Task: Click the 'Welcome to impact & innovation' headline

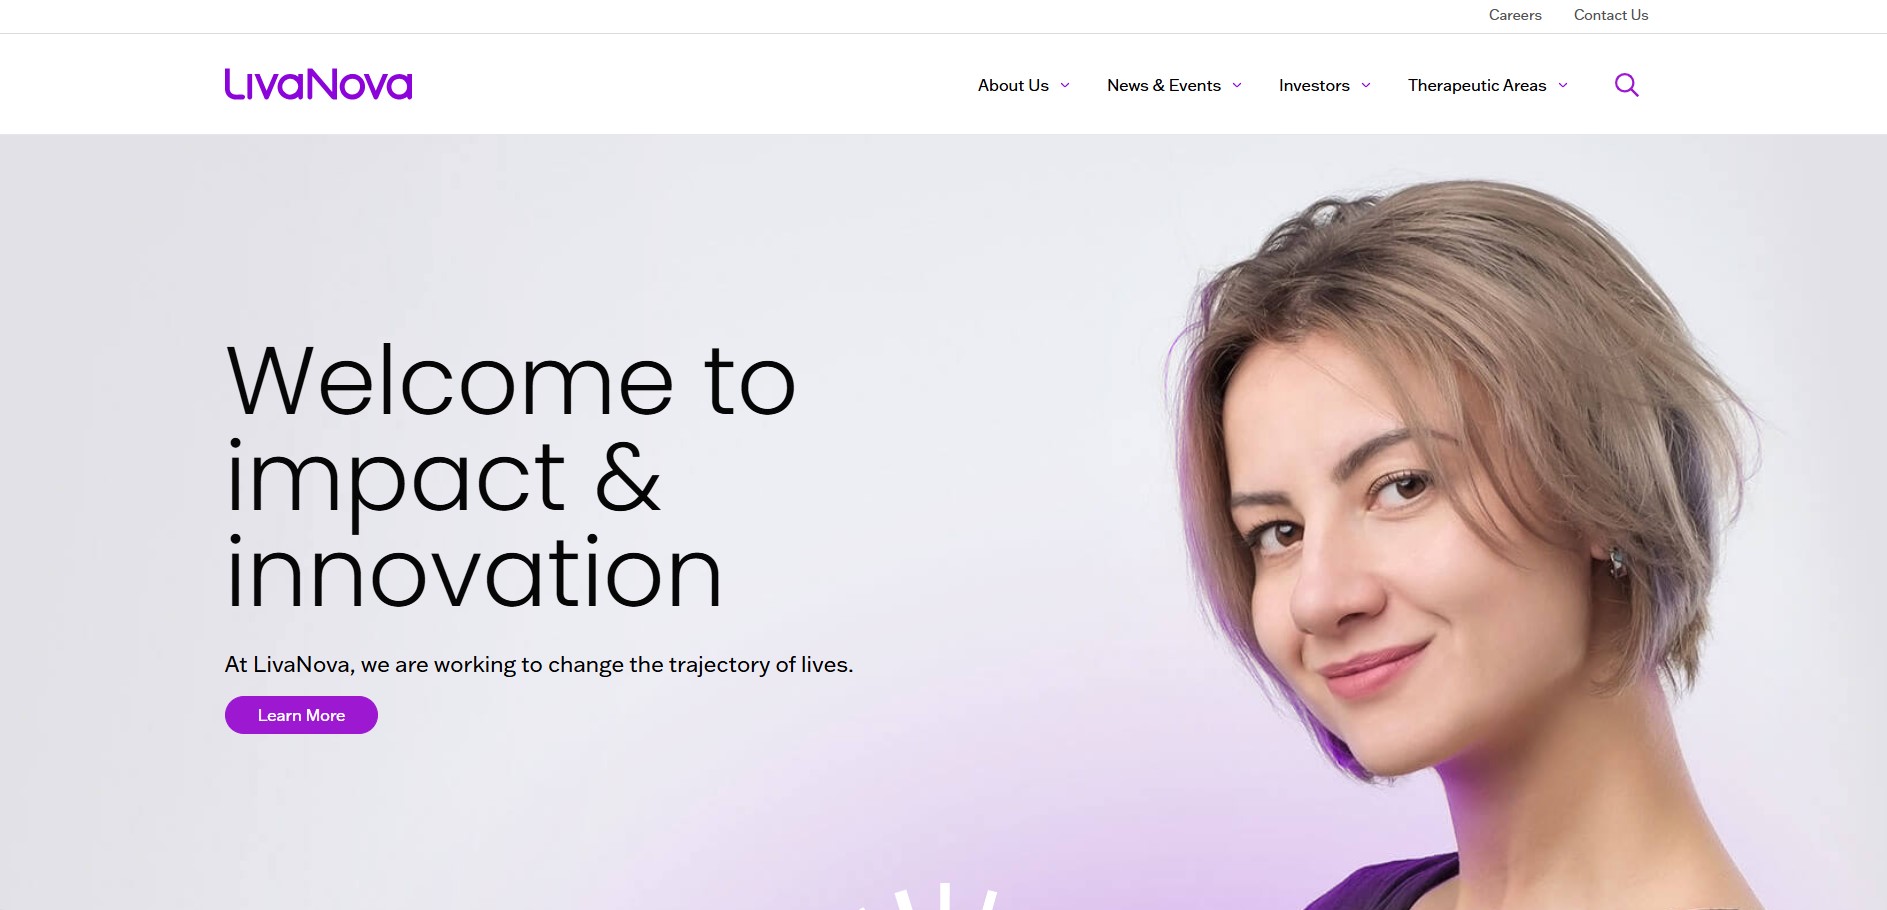Action: pyautogui.click(x=510, y=476)
